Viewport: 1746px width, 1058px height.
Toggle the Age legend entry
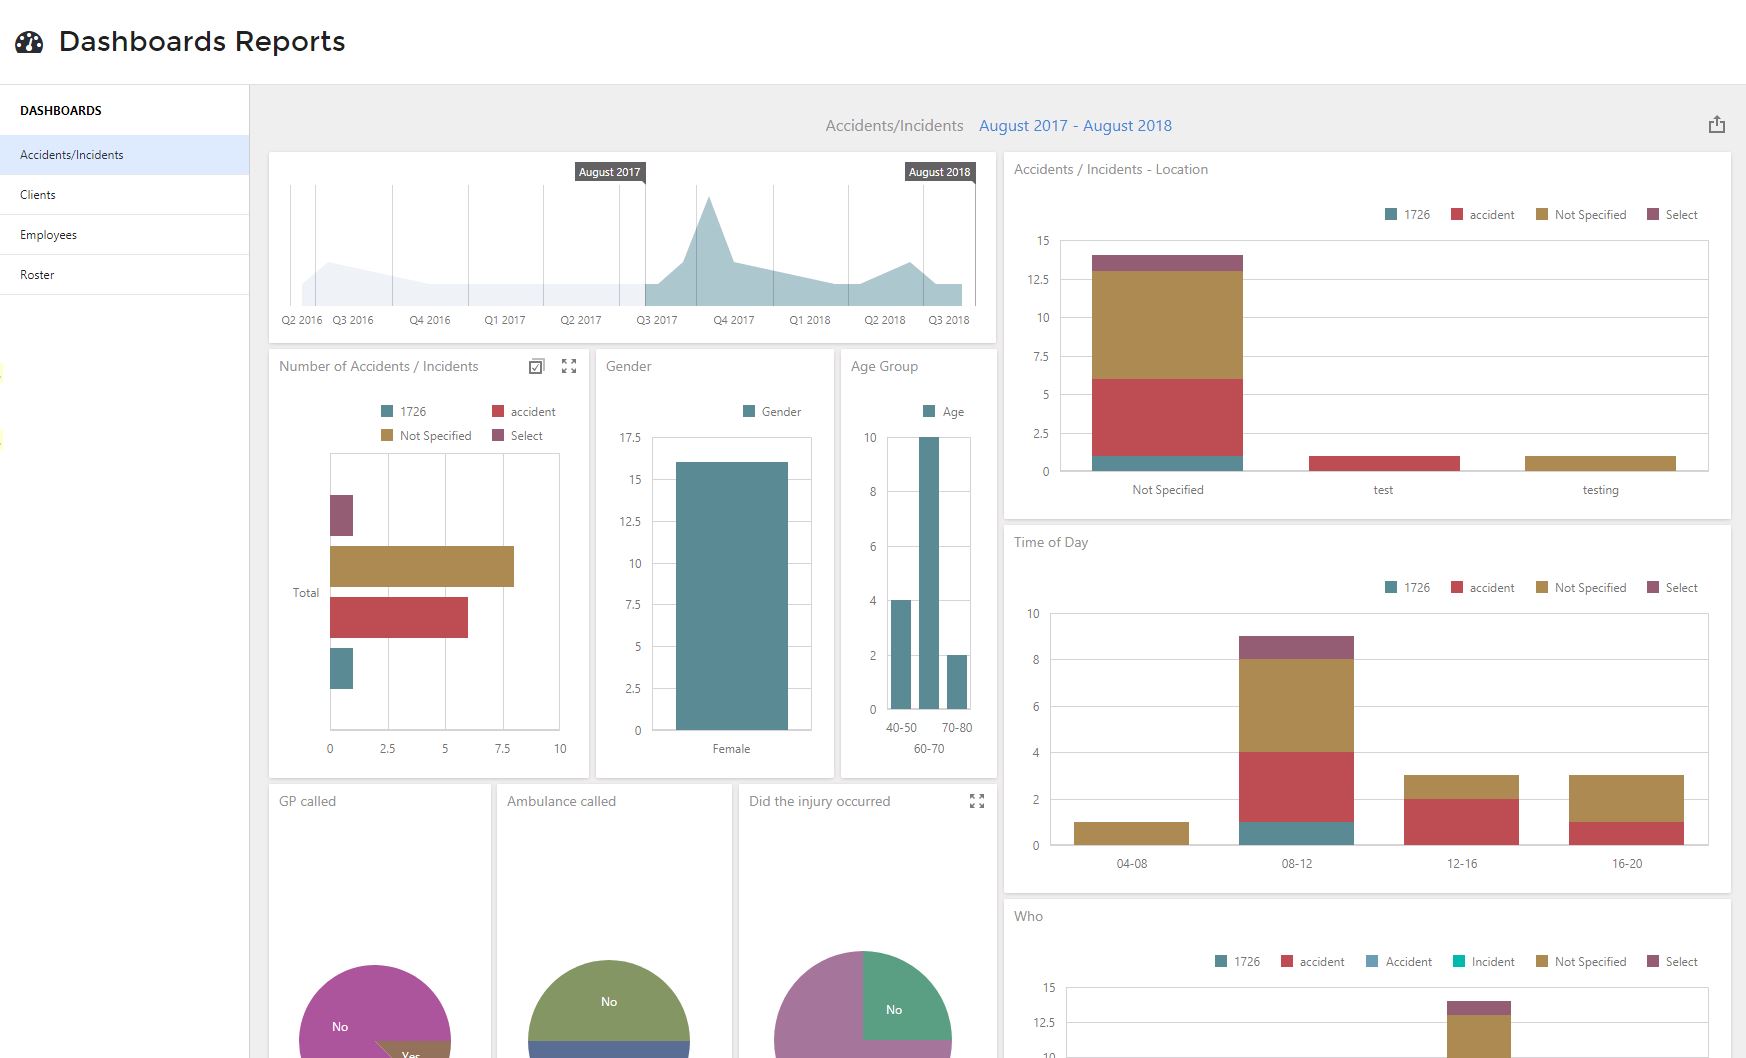(x=943, y=412)
